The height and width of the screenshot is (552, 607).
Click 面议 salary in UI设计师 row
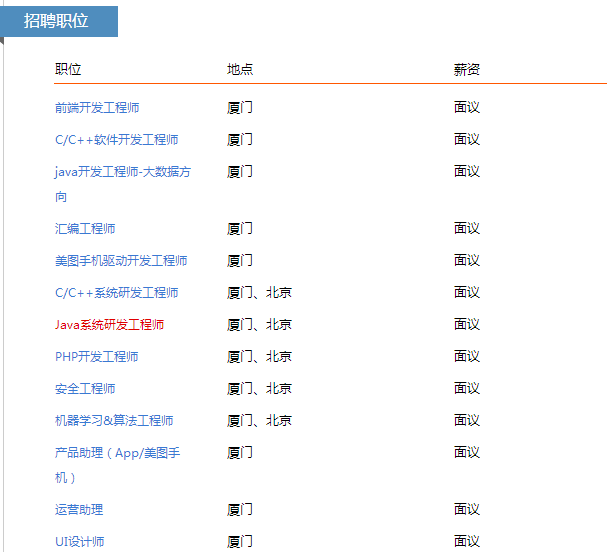click(466, 541)
